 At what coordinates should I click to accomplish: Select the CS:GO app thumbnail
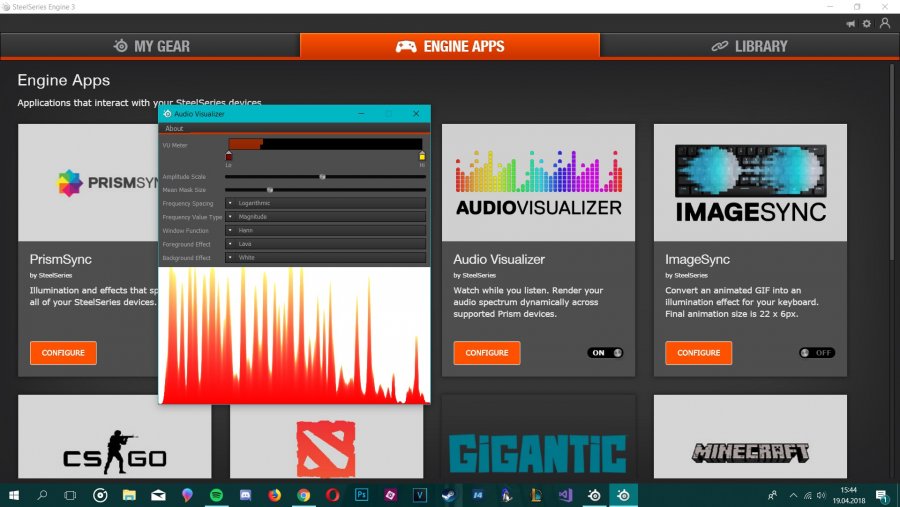(115, 436)
